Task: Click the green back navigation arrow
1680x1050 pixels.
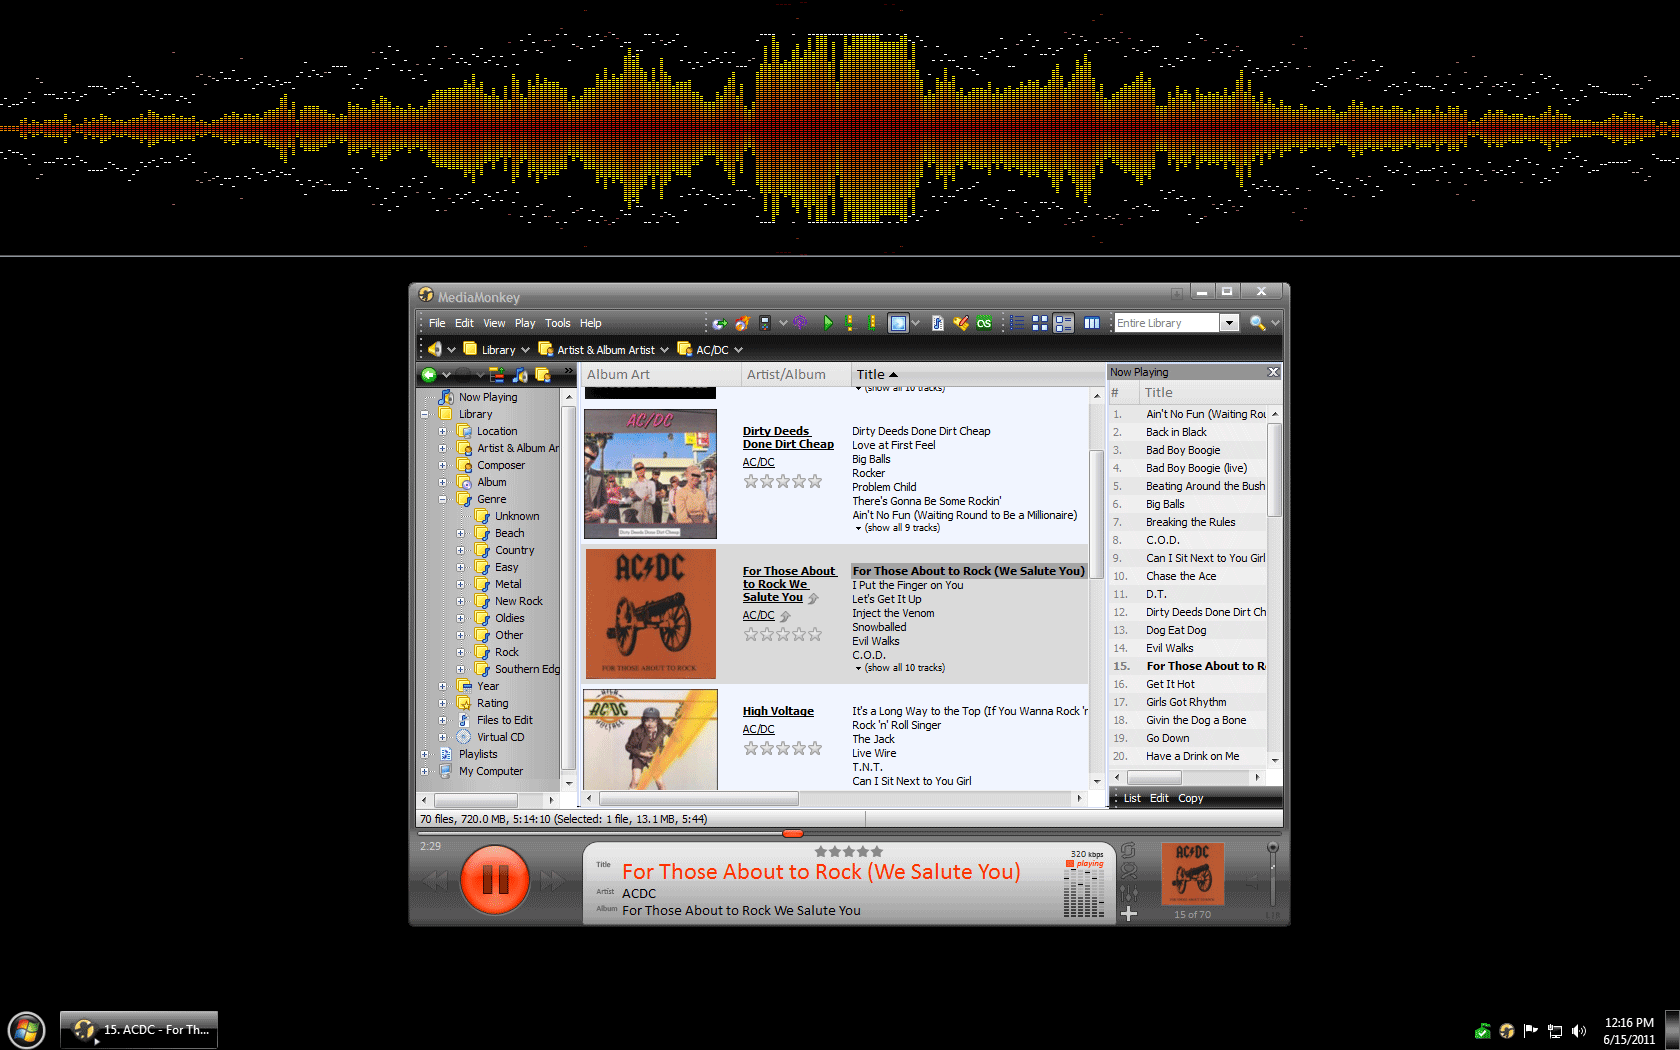Action: tap(429, 375)
